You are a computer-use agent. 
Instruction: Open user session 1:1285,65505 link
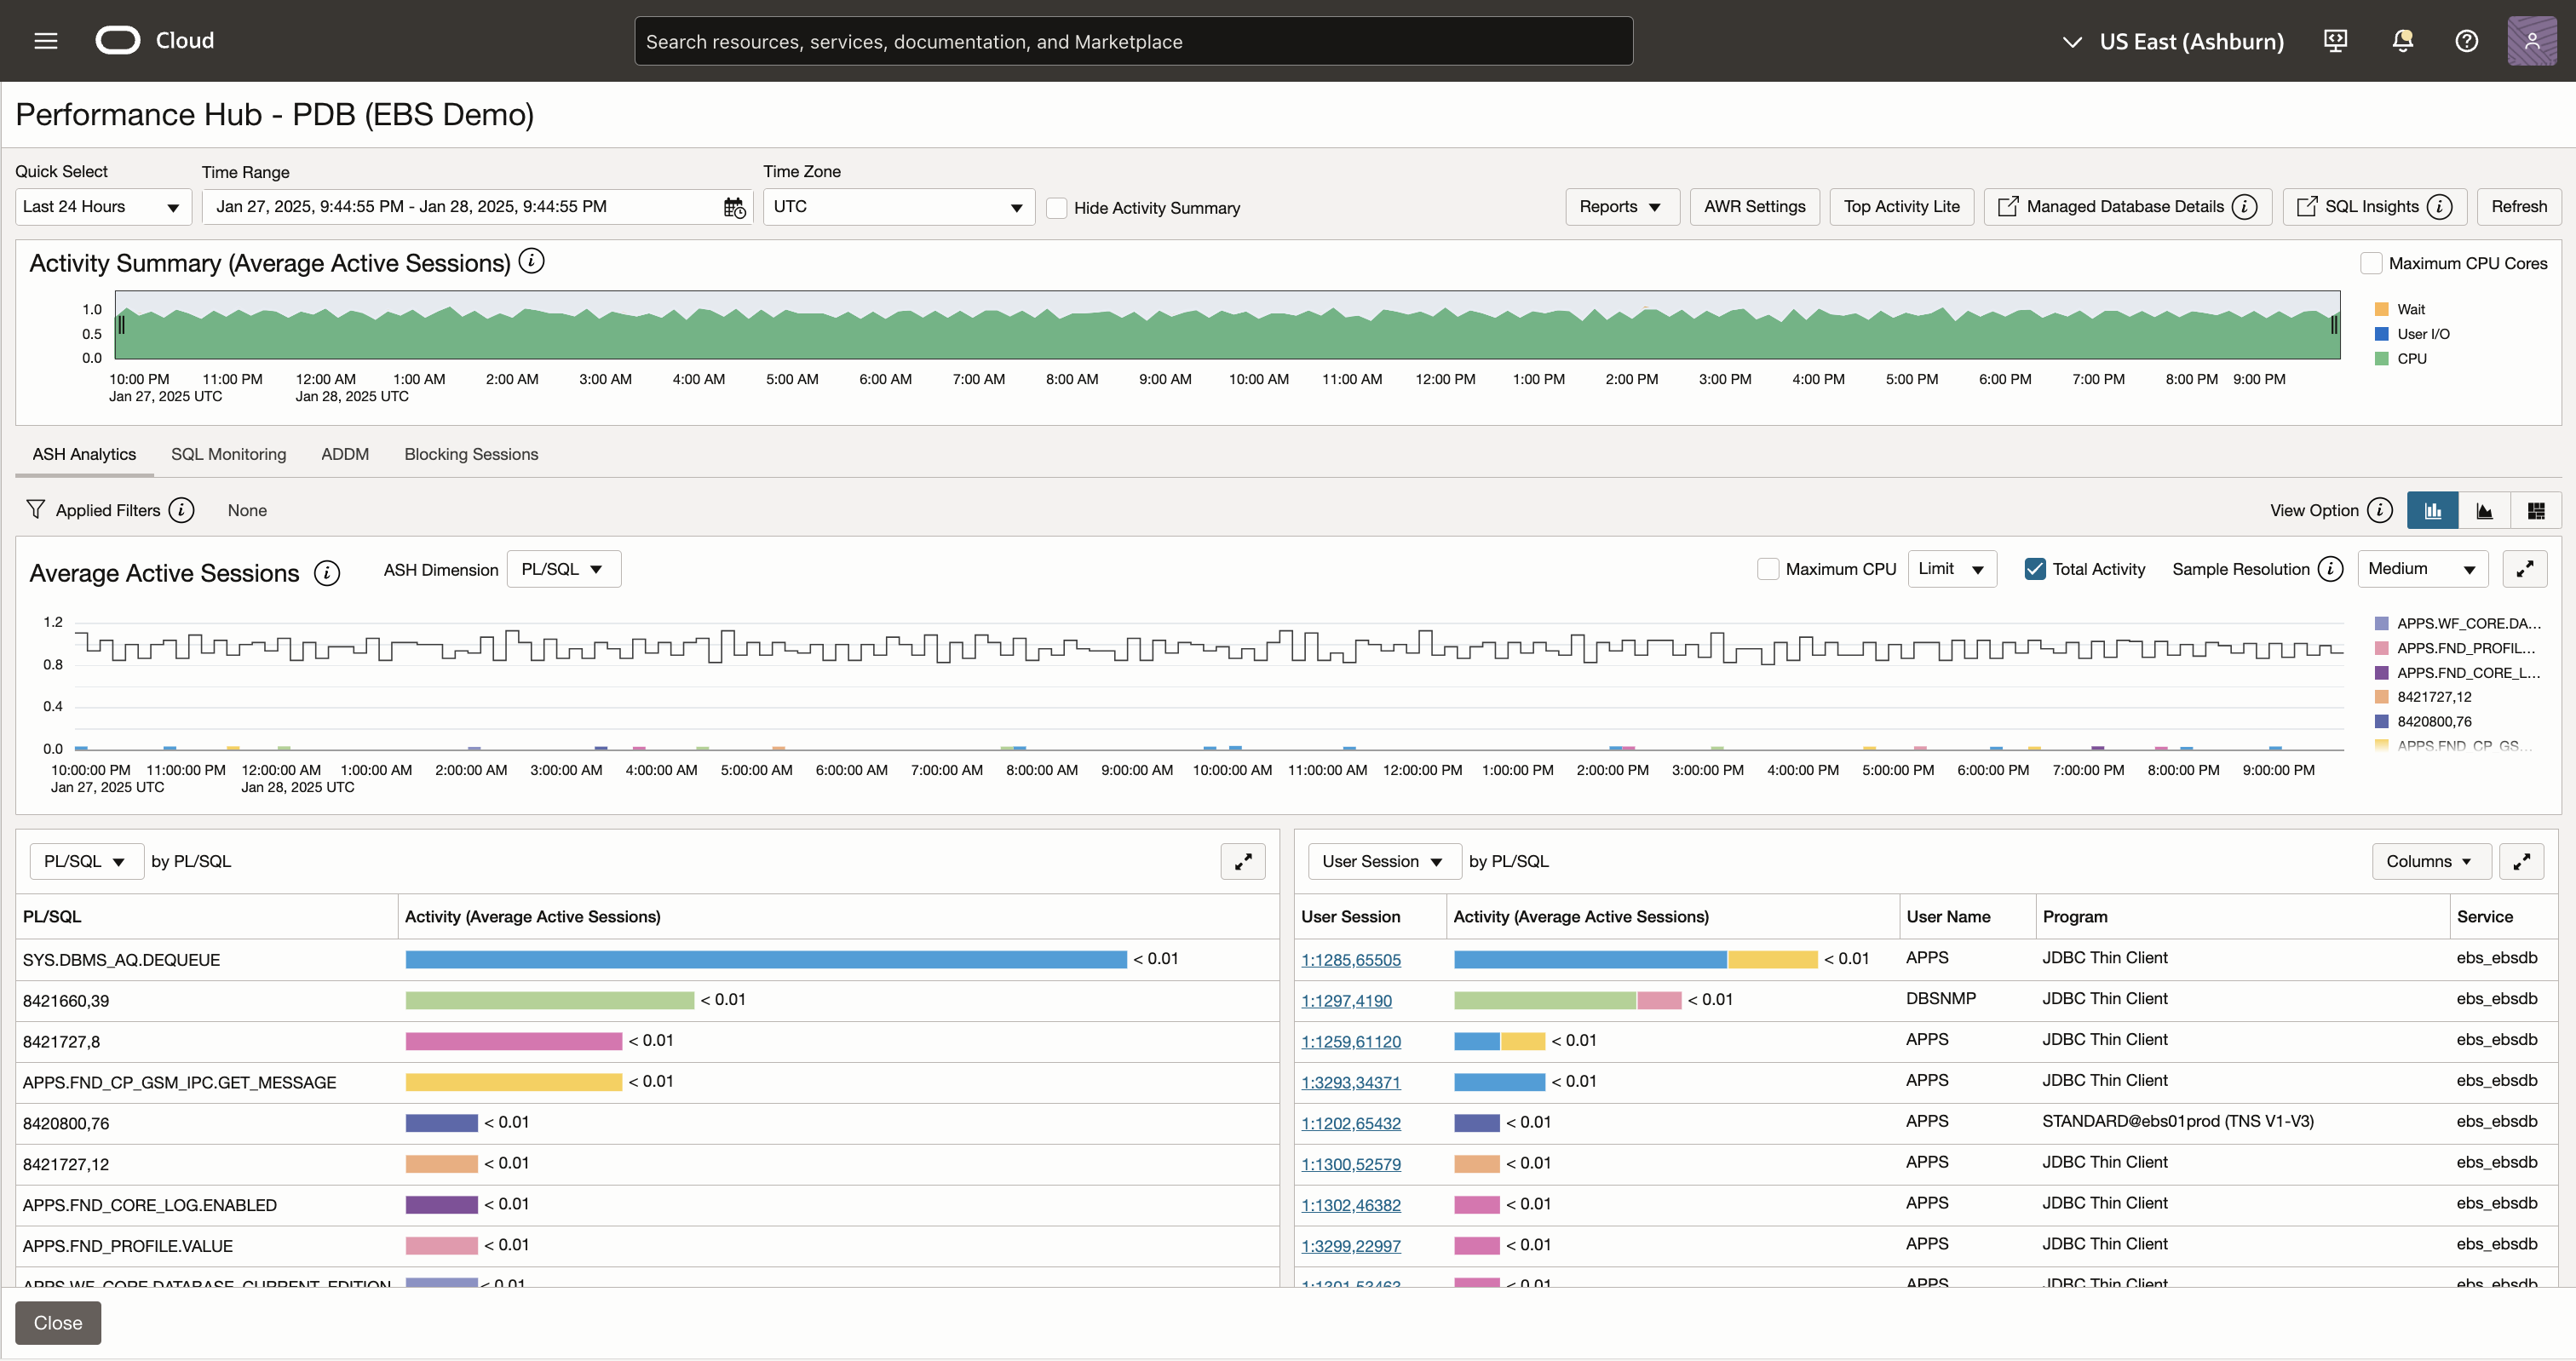click(1350, 960)
